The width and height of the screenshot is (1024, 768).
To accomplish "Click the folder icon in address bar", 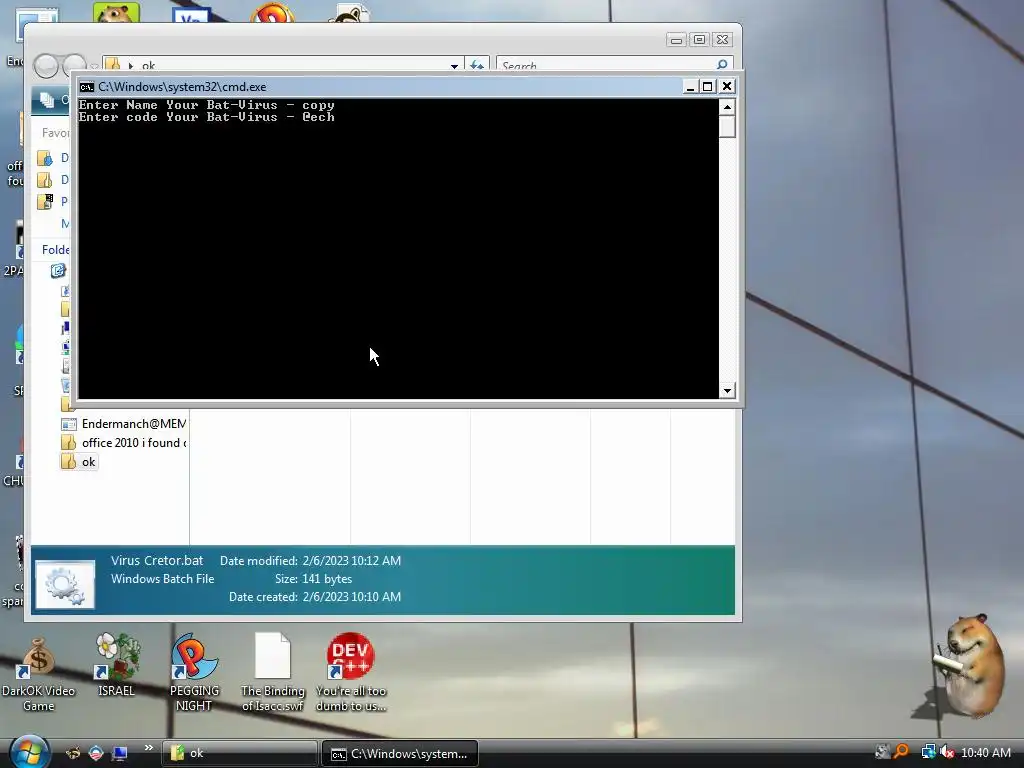I will coord(113,65).
